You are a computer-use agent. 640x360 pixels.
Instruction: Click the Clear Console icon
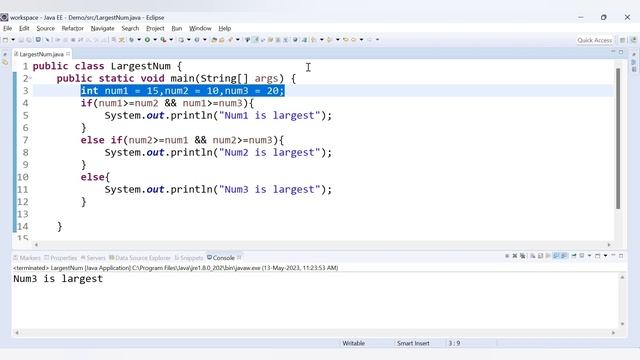coord(533,256)
